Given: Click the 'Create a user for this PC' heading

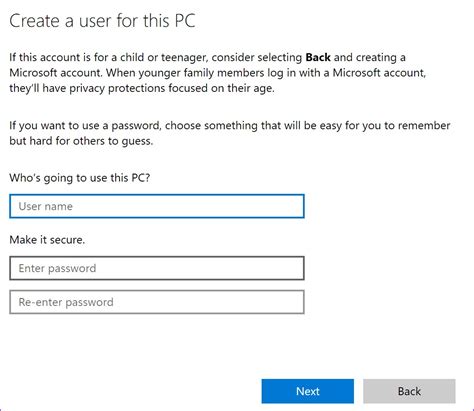Looking at the screenshot, I should [102, 21].
